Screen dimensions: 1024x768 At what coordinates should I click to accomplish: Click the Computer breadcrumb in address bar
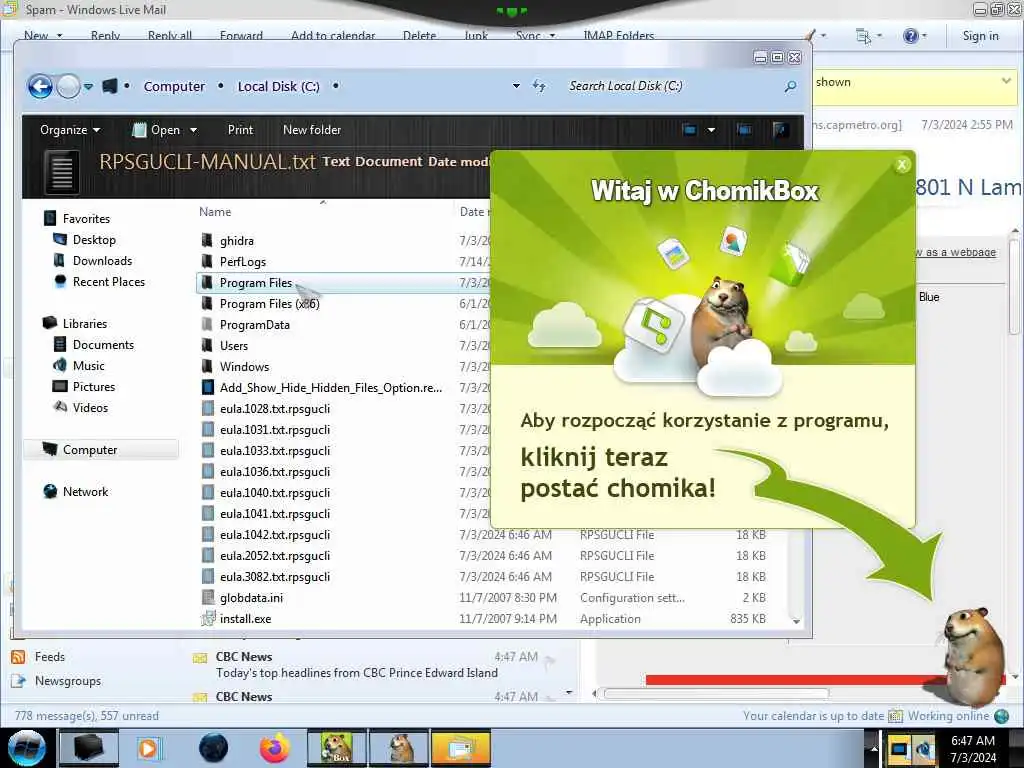click(x=174, y=86)
